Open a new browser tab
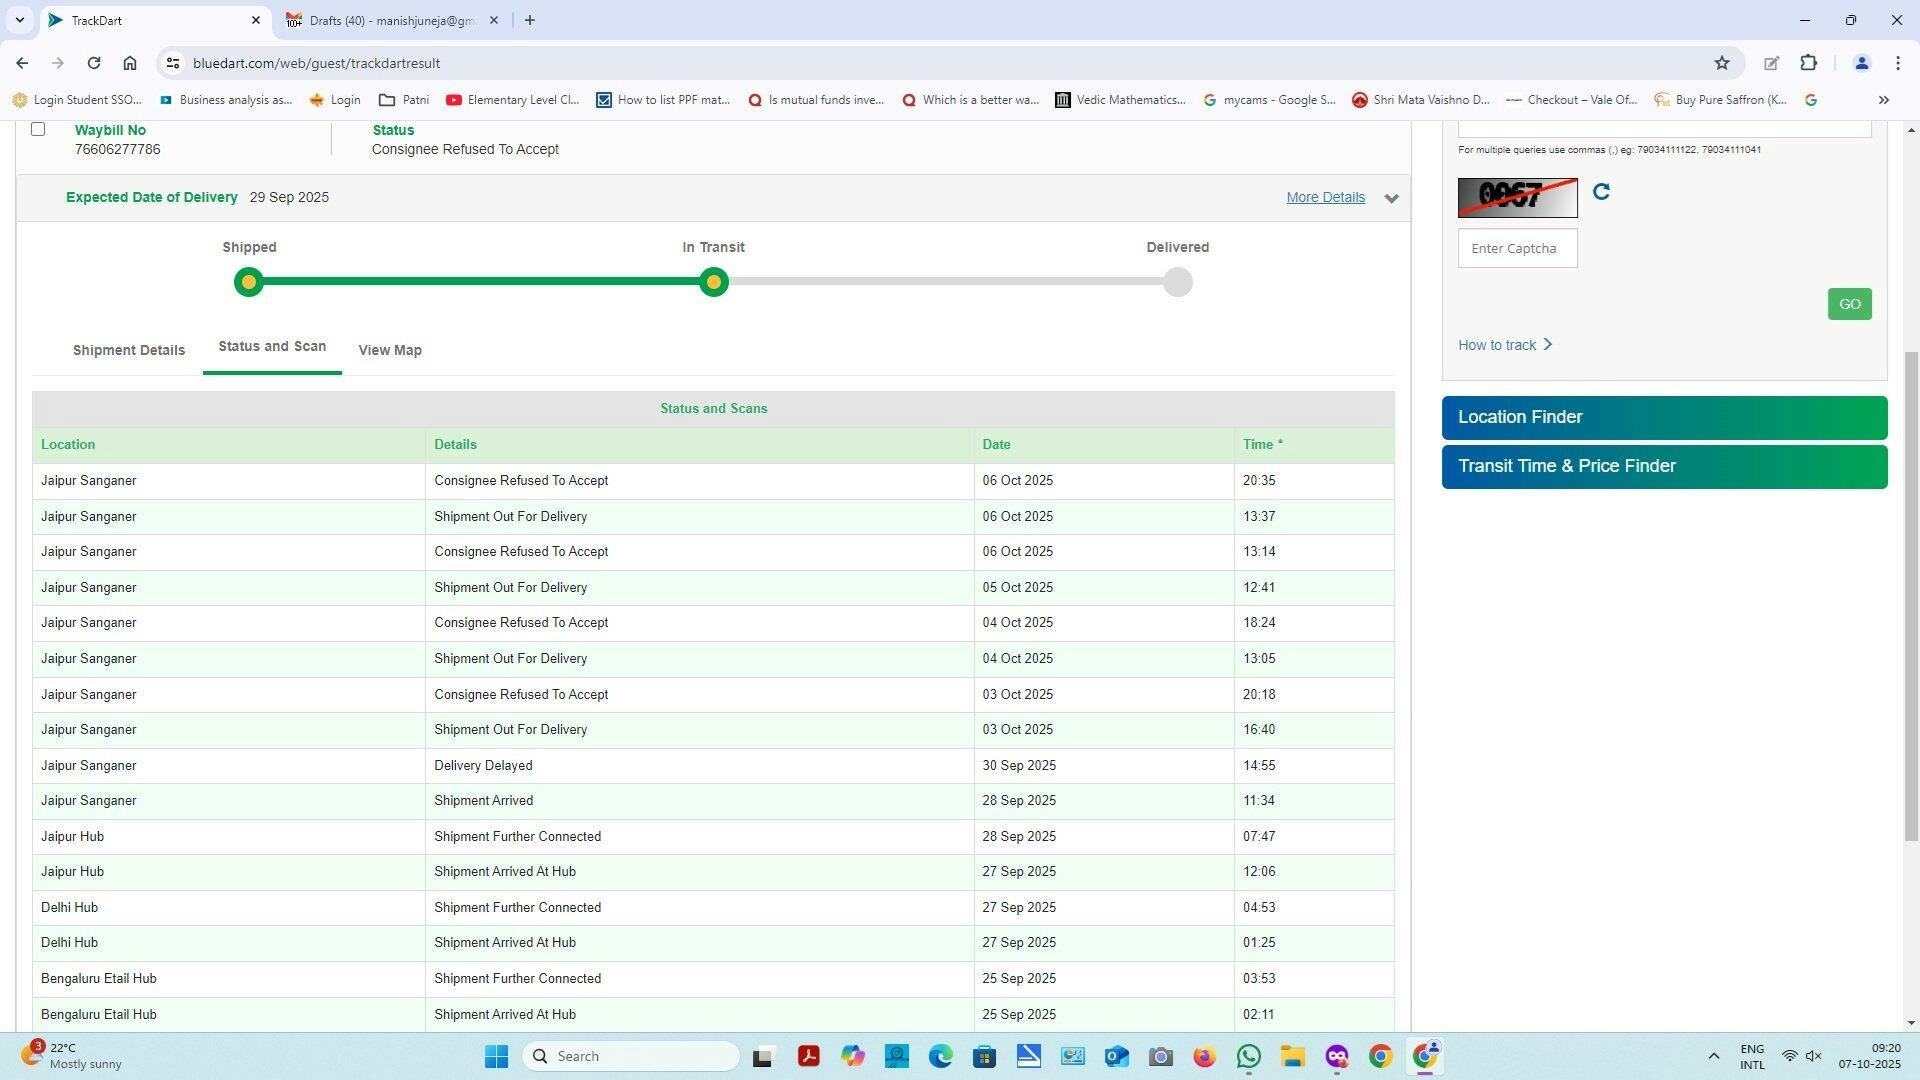The height and width of the screenshot is (1080, 1920). click(530, 20)
